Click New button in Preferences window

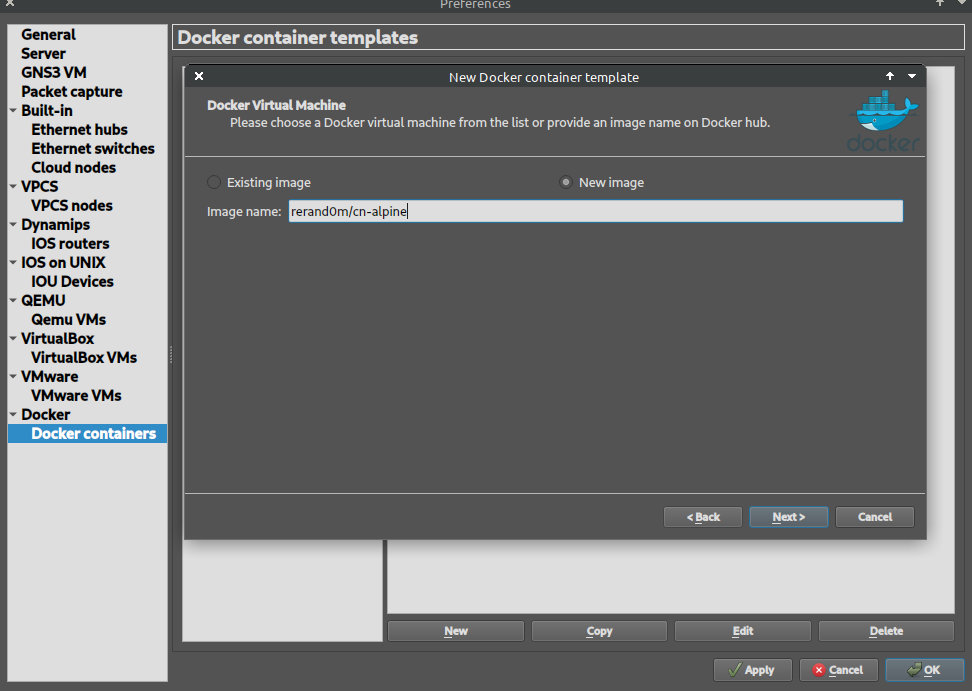(456, 631)
